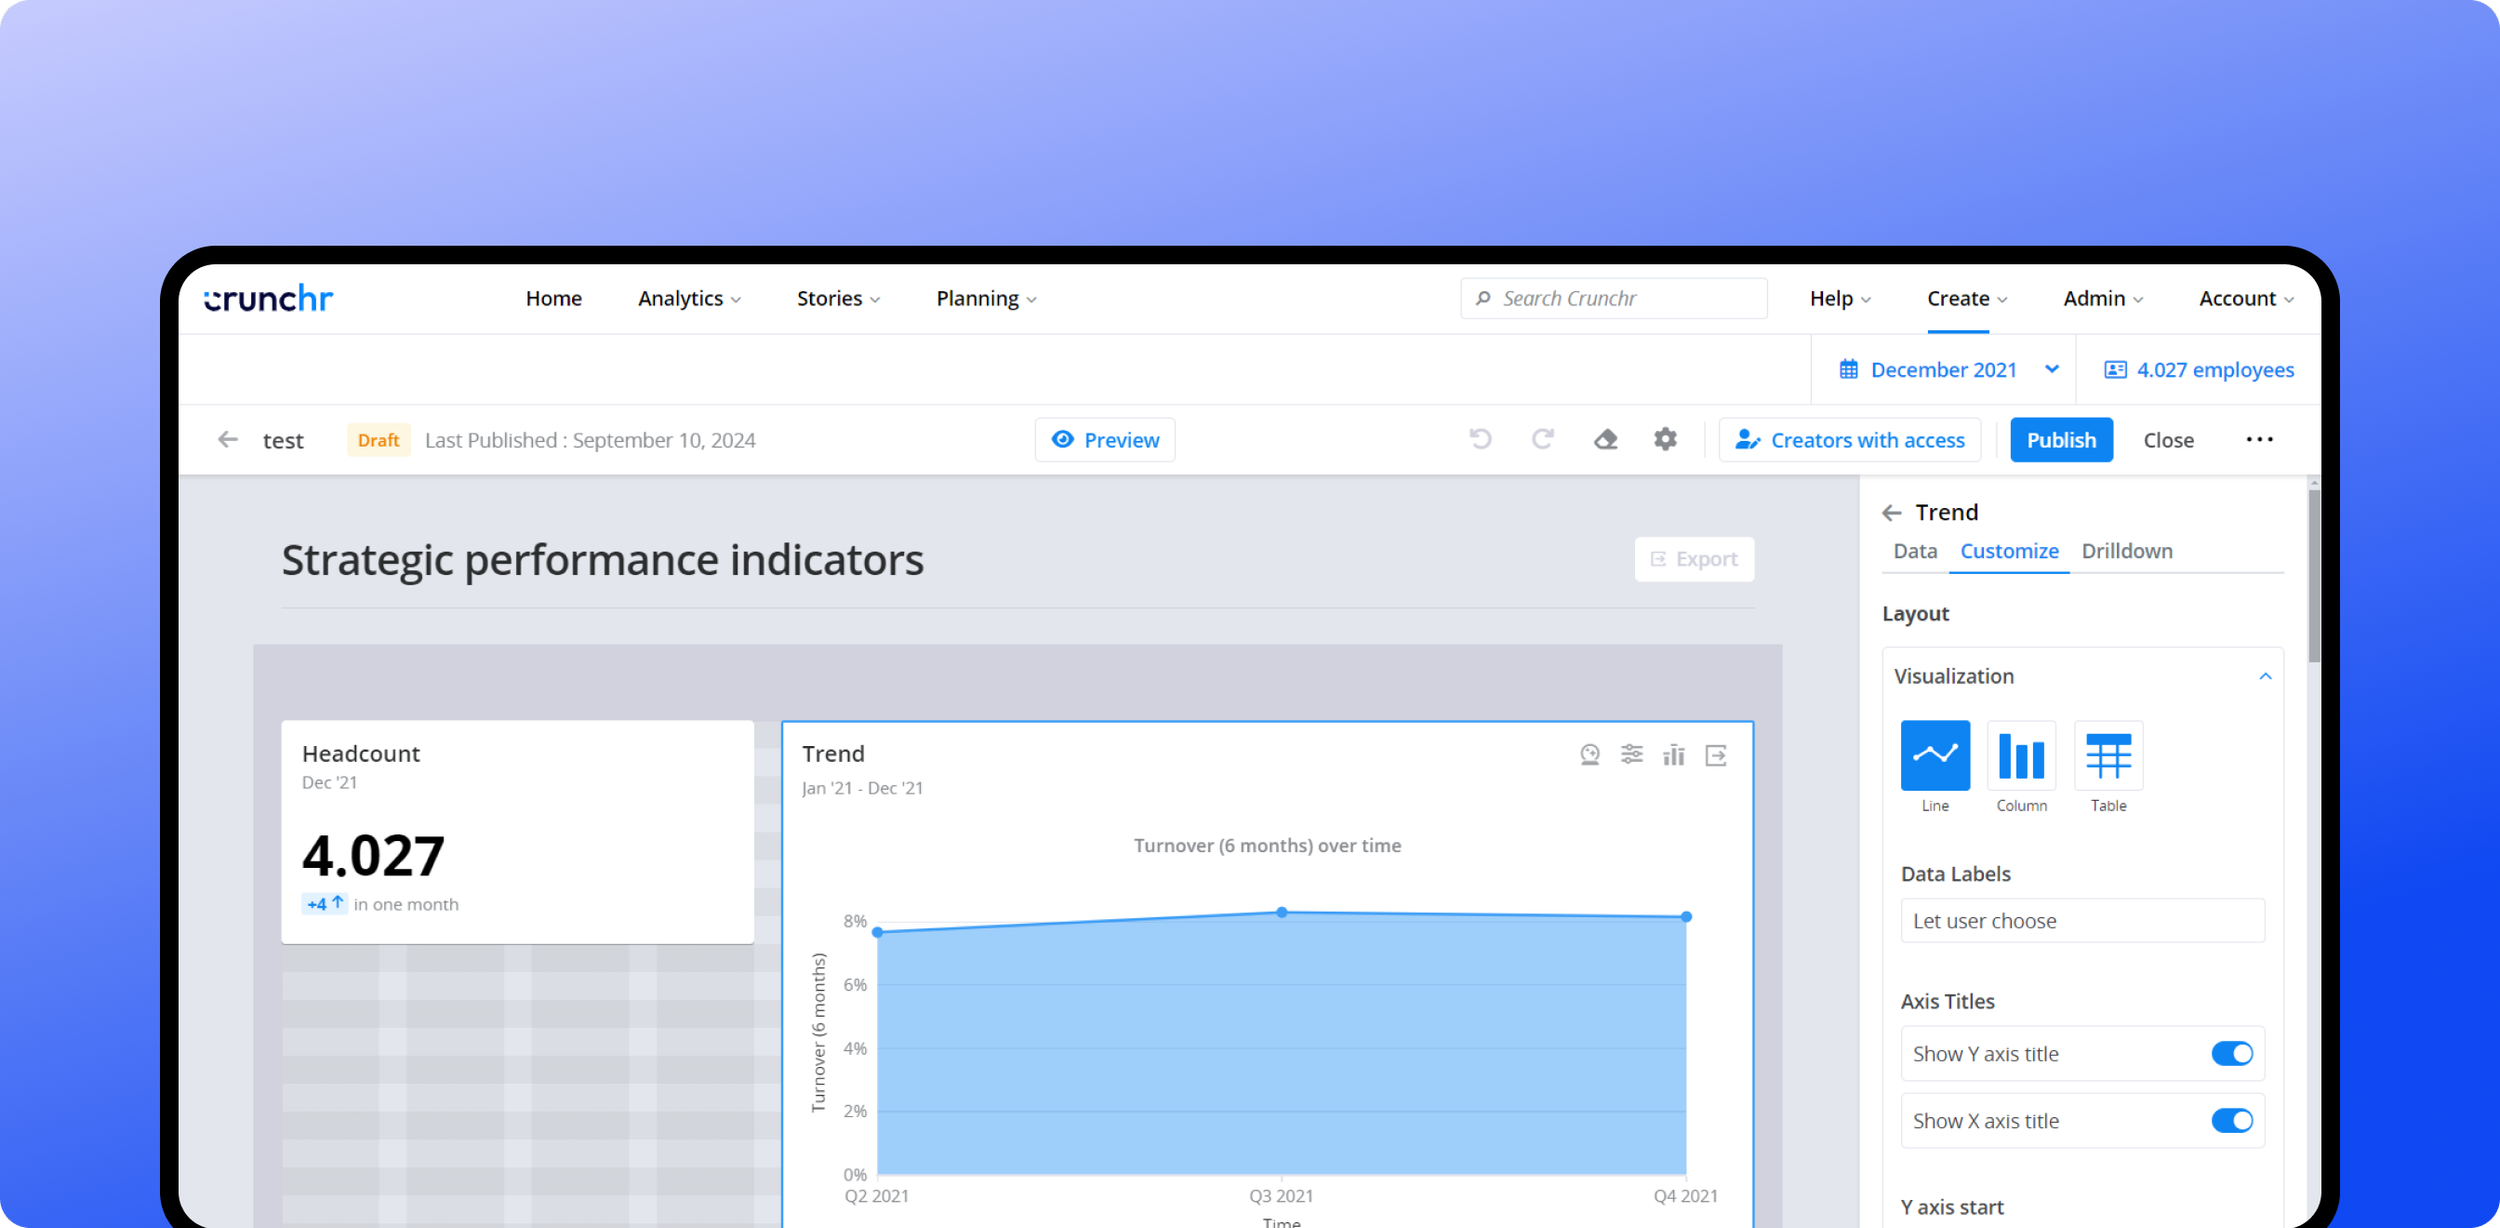Click the Publish button

pos(2060,440)
